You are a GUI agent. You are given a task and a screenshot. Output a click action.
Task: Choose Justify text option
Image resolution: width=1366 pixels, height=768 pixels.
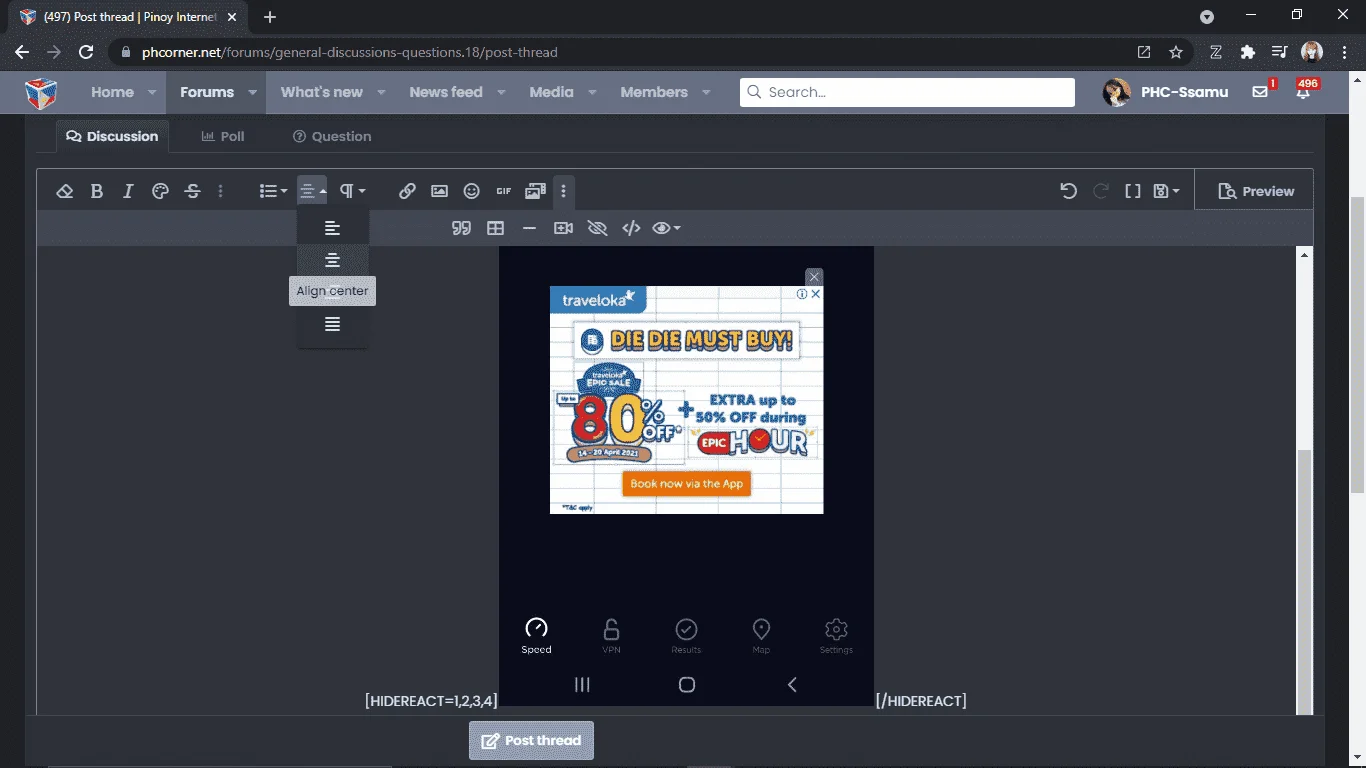coord(333,324)
